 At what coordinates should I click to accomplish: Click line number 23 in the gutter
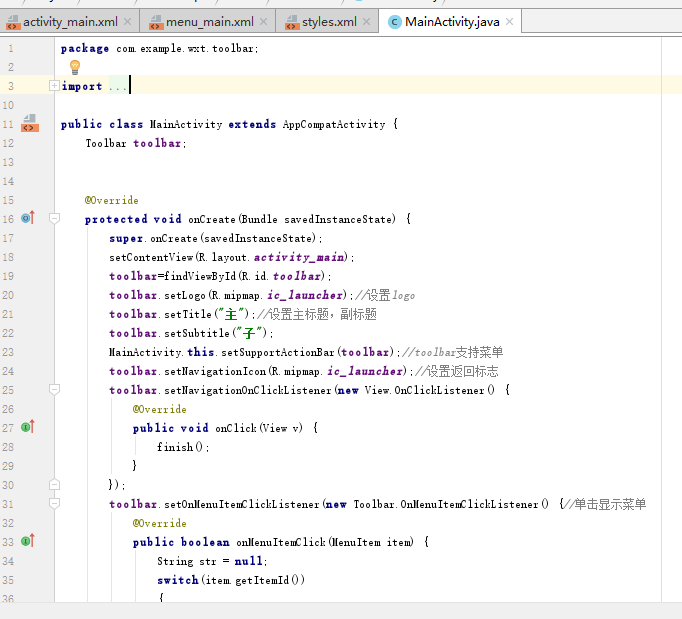tap(8, 352)
